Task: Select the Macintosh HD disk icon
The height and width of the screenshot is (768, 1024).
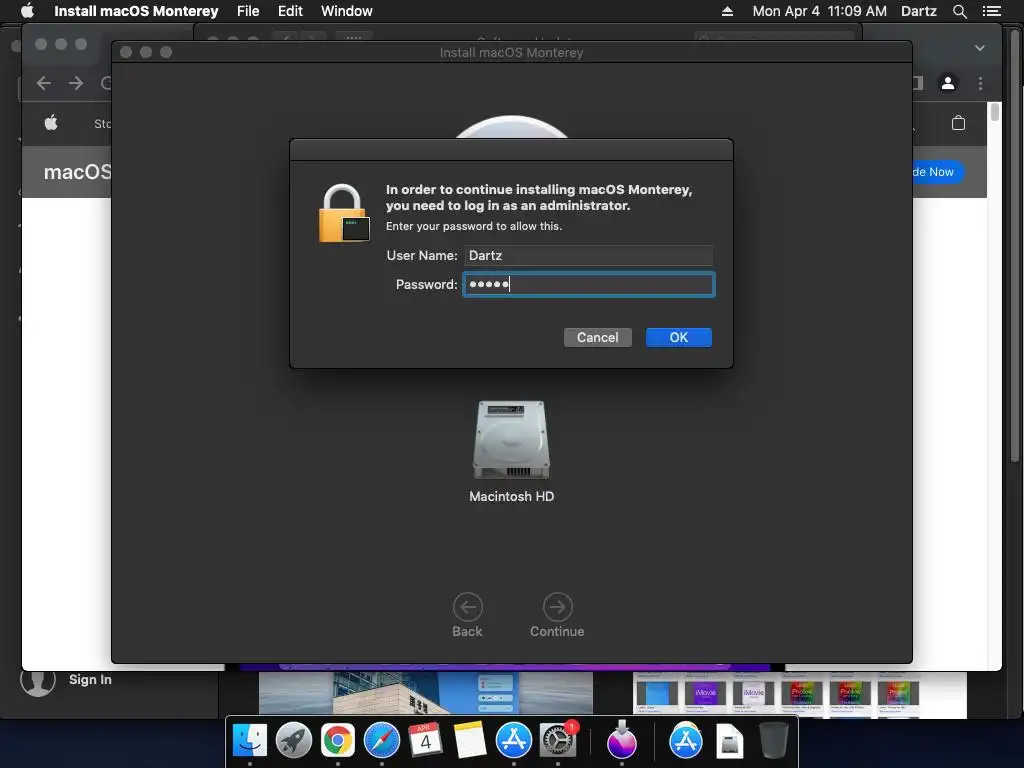Action: click(x=511, y=440)
